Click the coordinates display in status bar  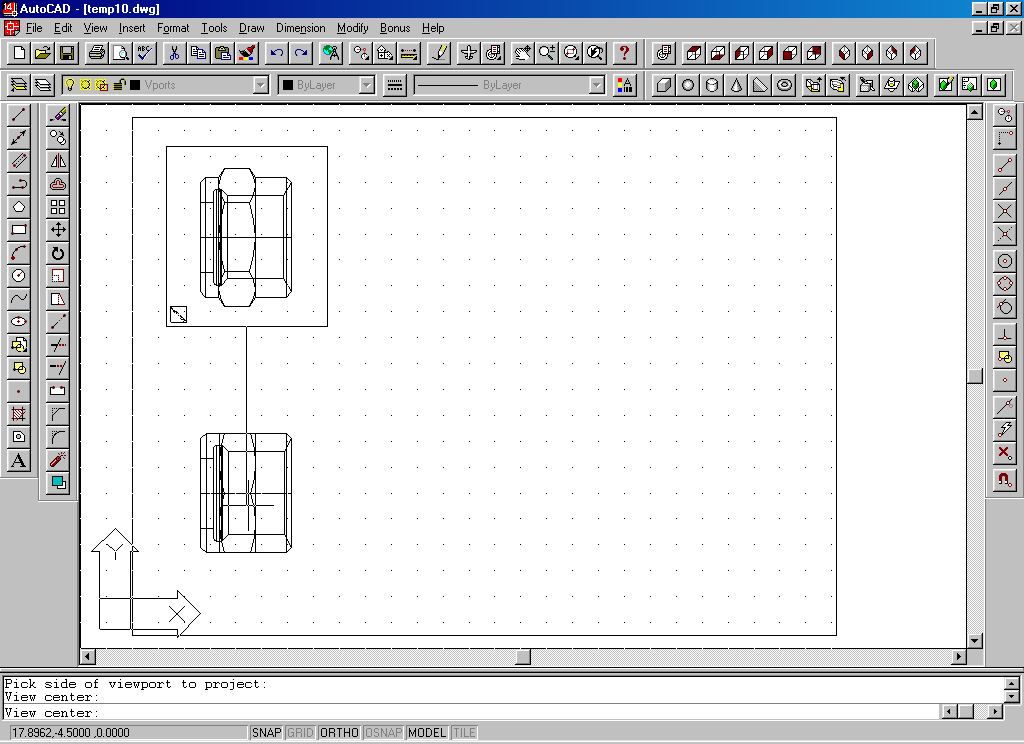128,733
